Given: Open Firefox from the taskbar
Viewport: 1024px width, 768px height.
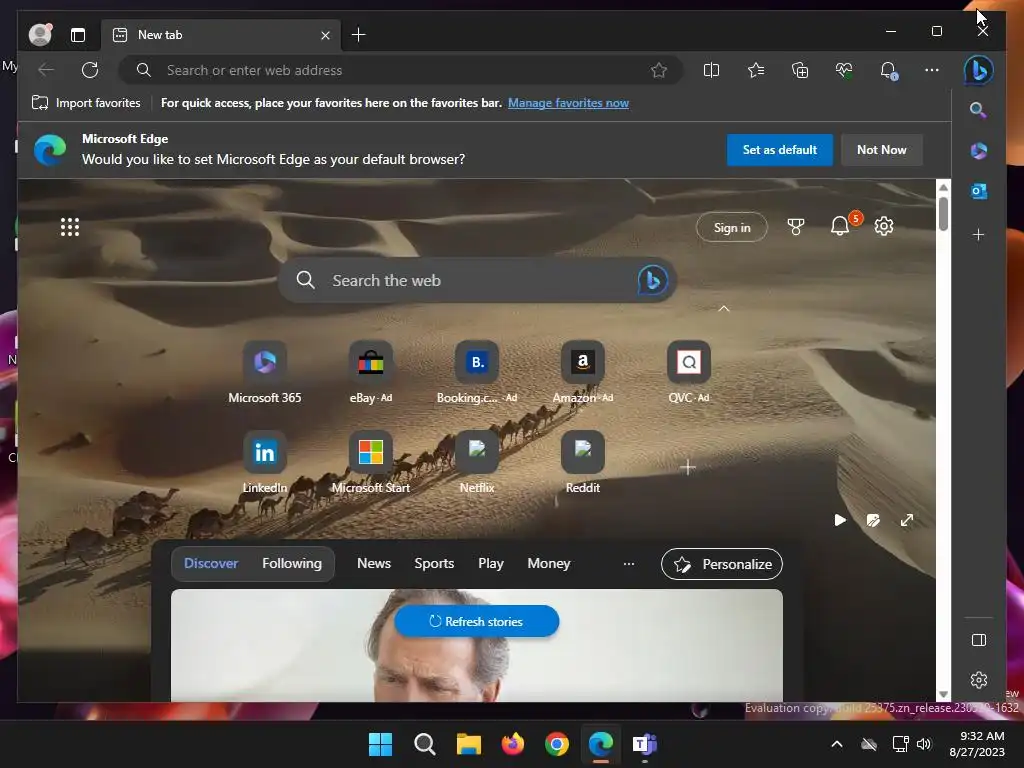Looking at the screenshot, I should [x=513, y=743].
